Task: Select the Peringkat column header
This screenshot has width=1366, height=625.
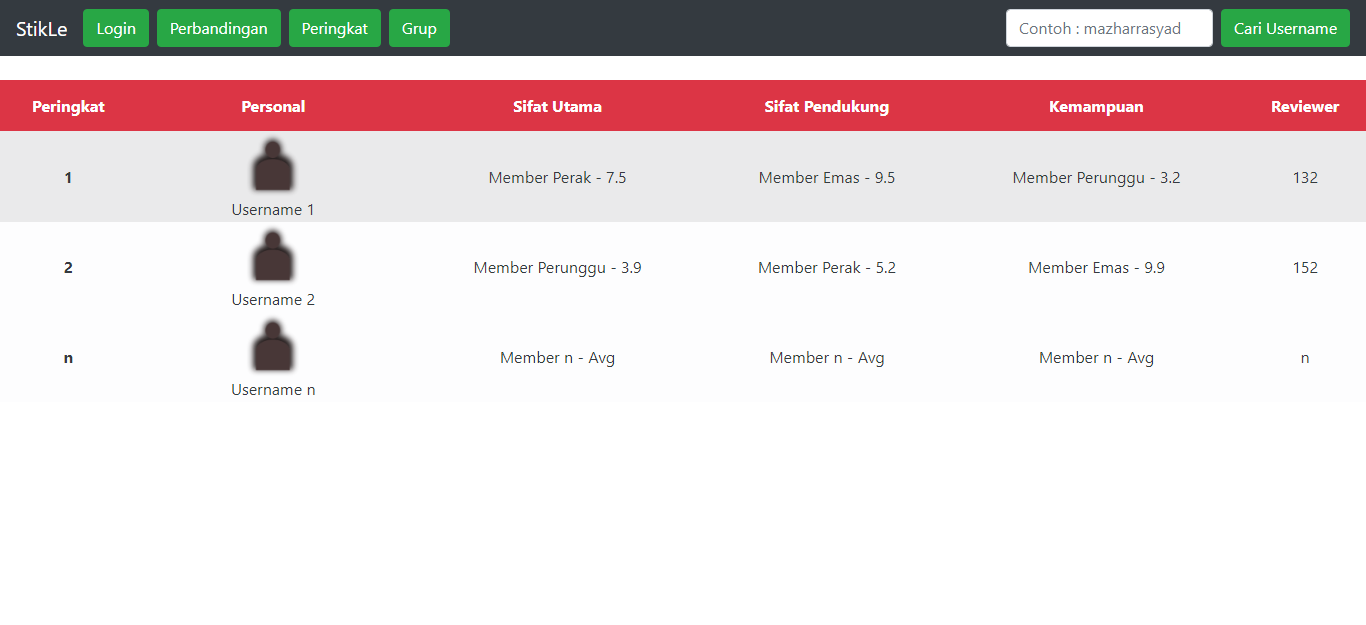Action: click(68, 106)
